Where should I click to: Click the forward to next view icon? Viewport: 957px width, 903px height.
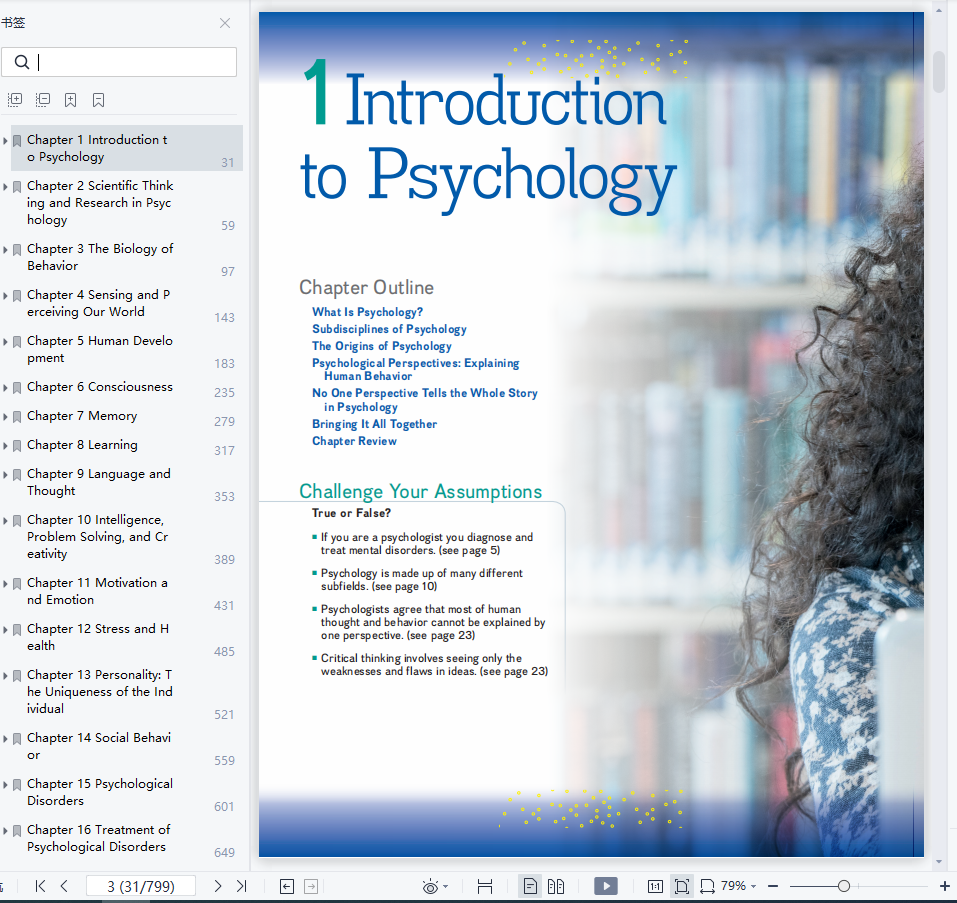point(311,887)
